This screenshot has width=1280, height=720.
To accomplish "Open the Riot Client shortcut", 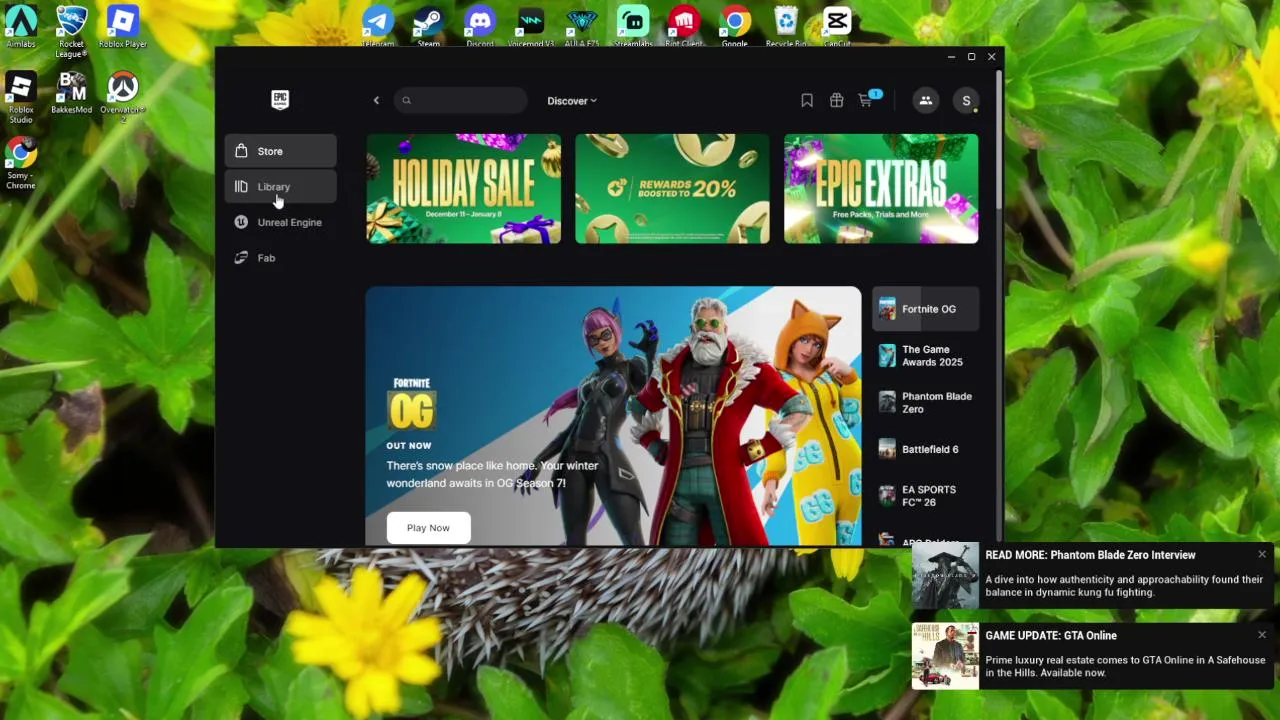I will click(684, 26).
